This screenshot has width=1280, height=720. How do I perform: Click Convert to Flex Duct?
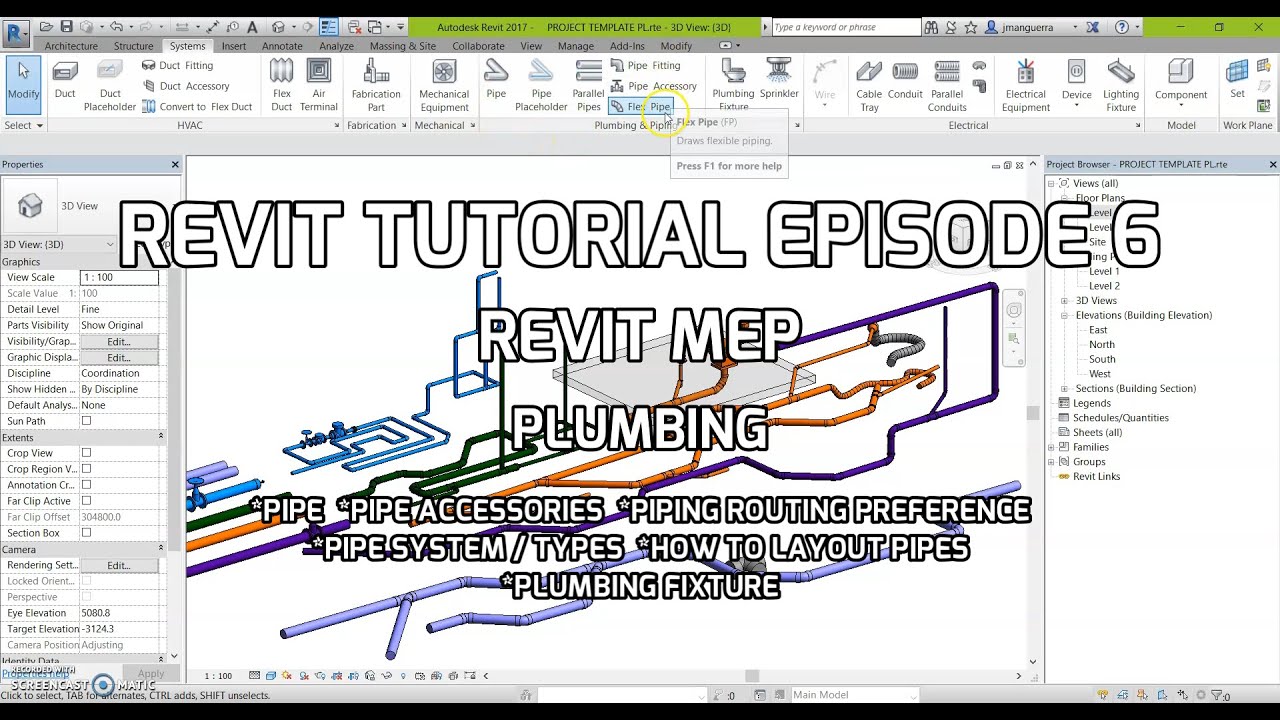tap(197, 107)
